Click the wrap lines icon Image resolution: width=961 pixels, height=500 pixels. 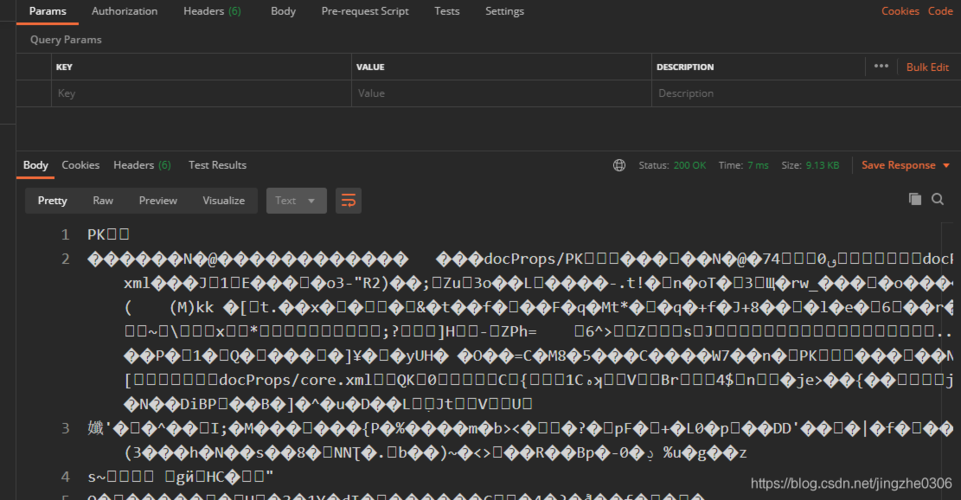348,201
